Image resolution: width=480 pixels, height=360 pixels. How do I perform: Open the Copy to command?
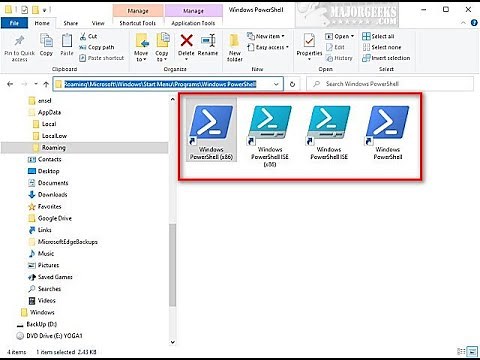pos(162,47)
